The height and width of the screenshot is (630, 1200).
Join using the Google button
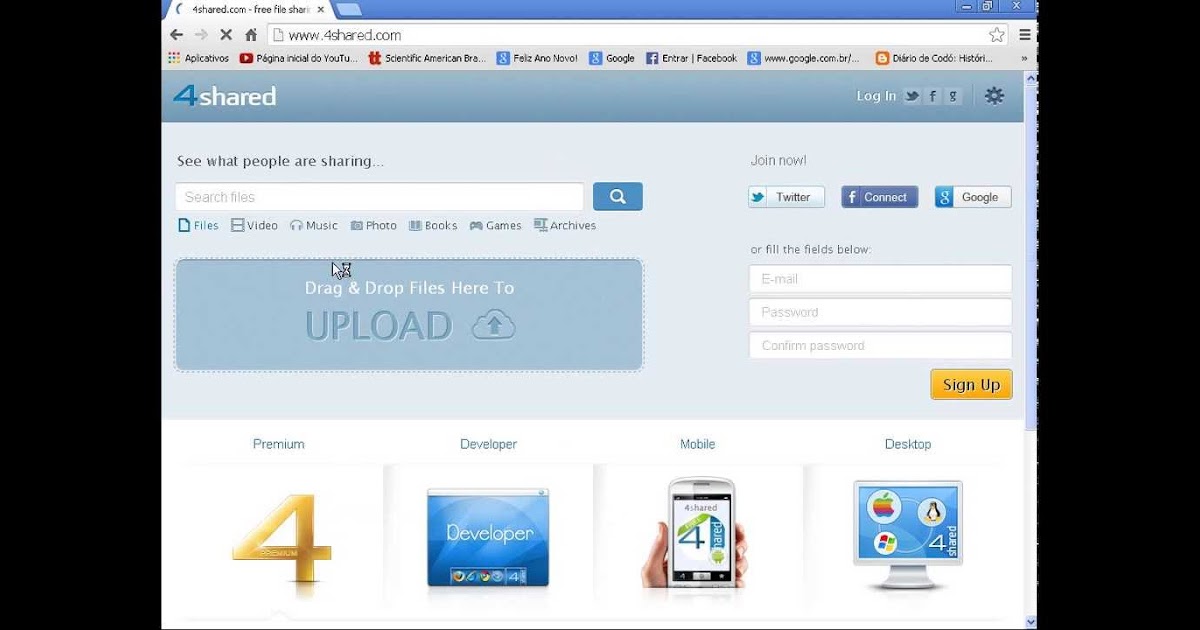pos(973,197)
